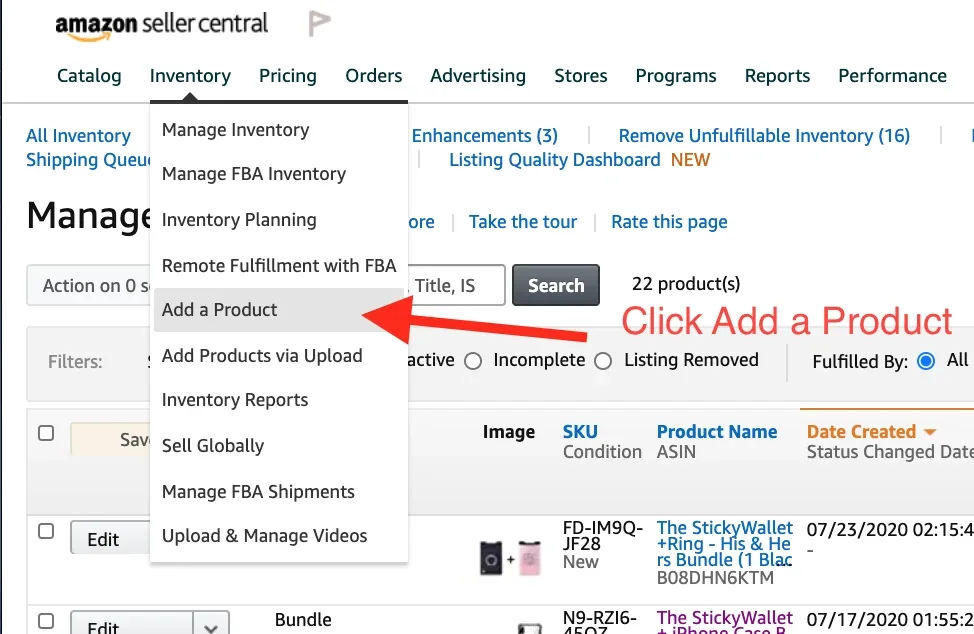Click the date 07/23/2020 cell
Image resolution: width=974 pixels, height=634 pixels.
pos(890,530)
